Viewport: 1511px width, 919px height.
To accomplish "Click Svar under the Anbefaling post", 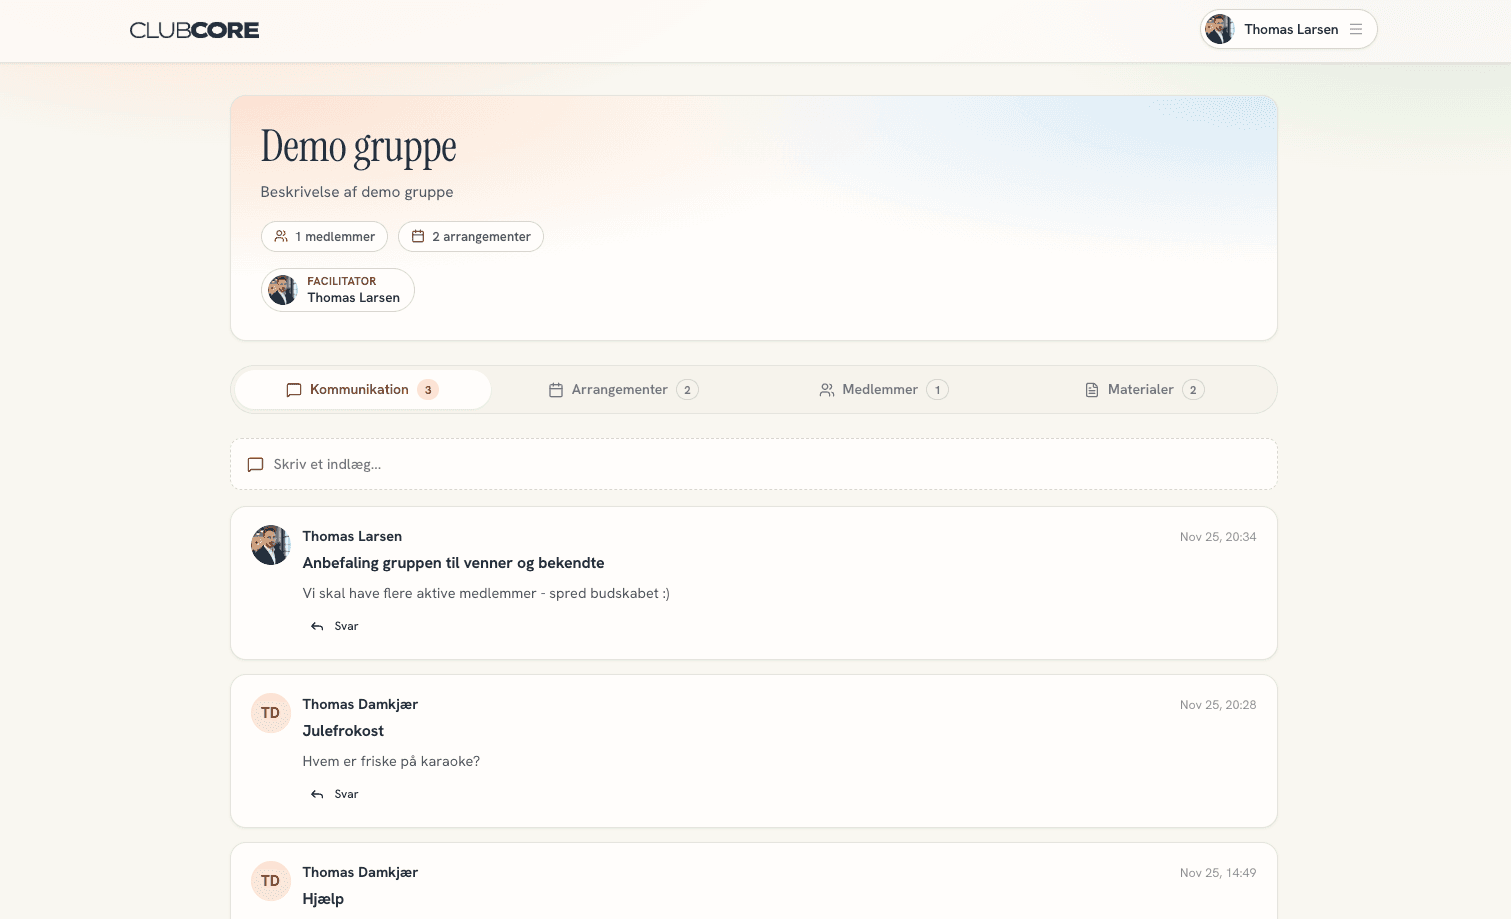I will coord(346,626).
